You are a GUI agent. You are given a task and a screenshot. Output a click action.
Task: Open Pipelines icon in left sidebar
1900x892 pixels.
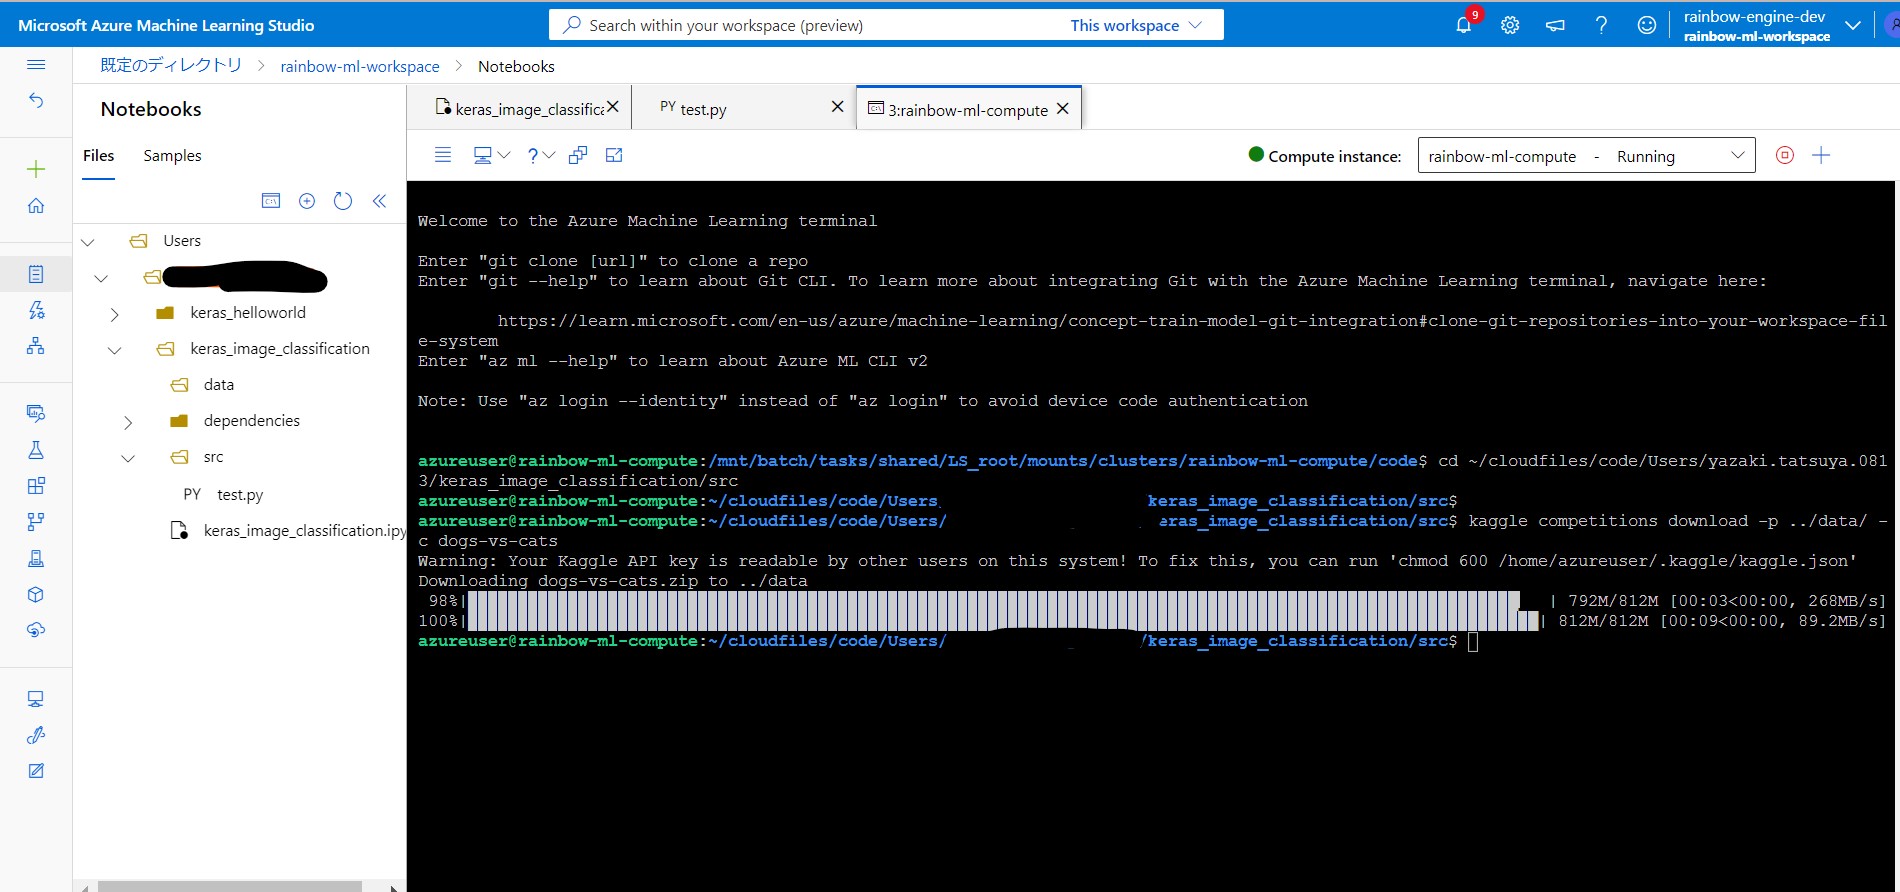pos(36,522)
